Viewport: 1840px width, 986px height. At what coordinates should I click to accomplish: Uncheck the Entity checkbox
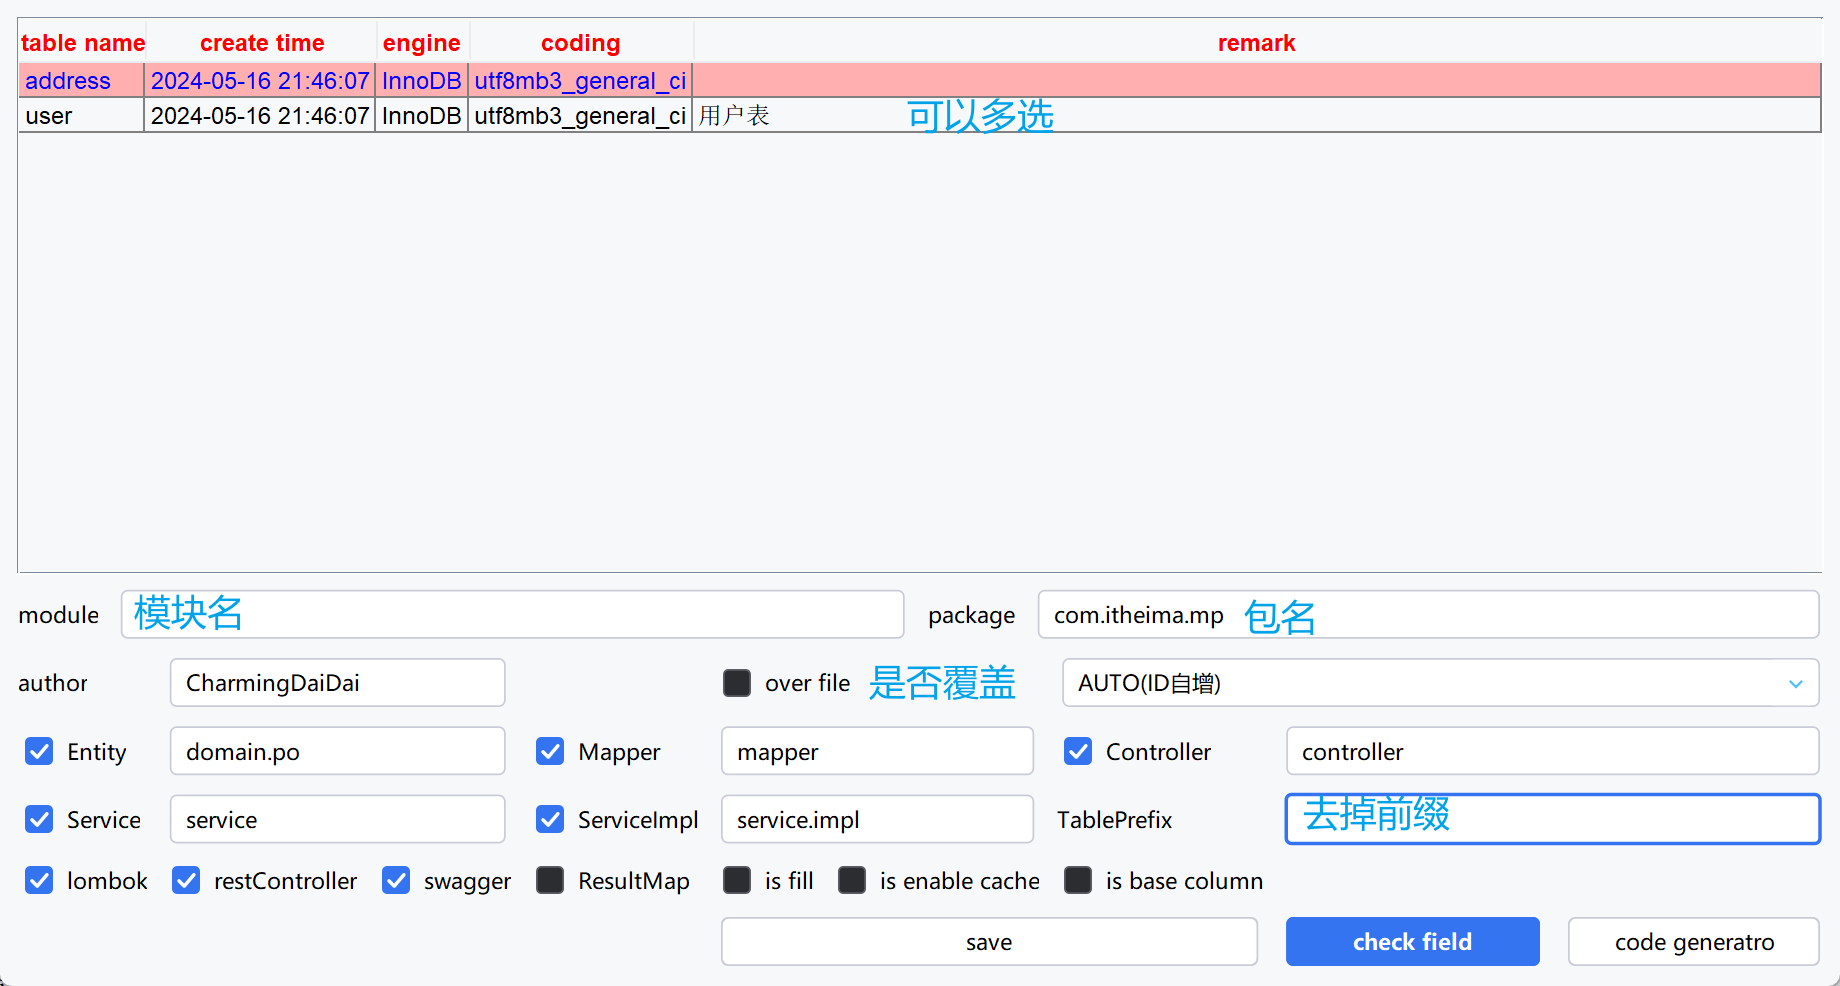(39, 751)
